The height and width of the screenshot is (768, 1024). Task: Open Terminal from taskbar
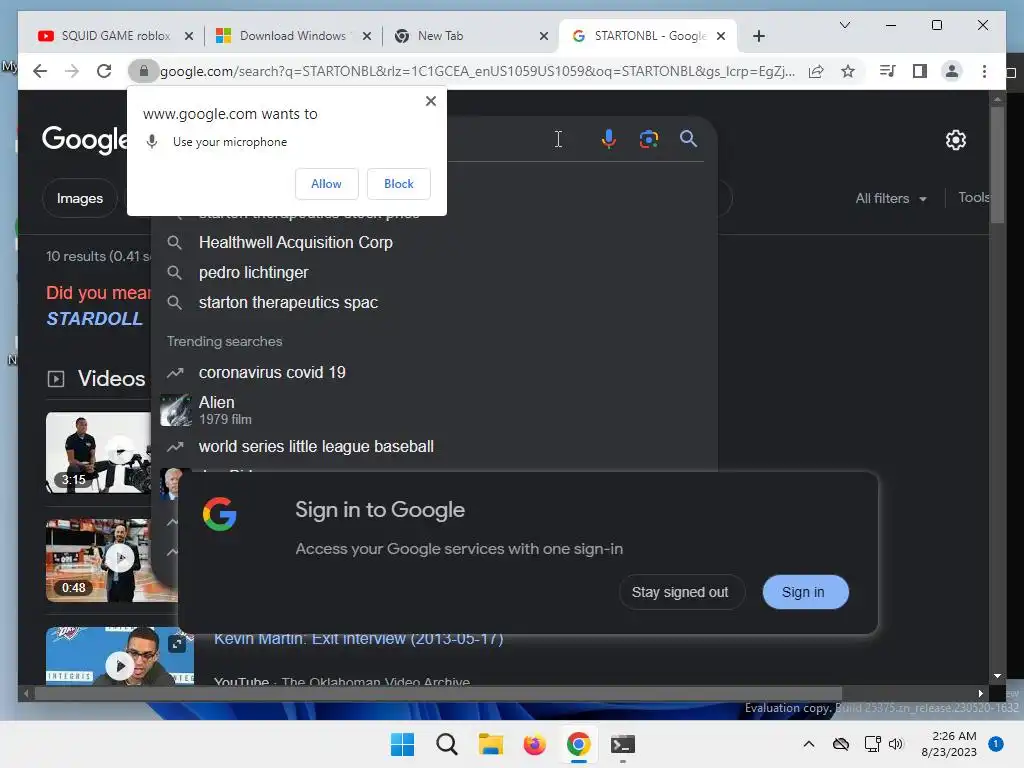tap(622, 744)
